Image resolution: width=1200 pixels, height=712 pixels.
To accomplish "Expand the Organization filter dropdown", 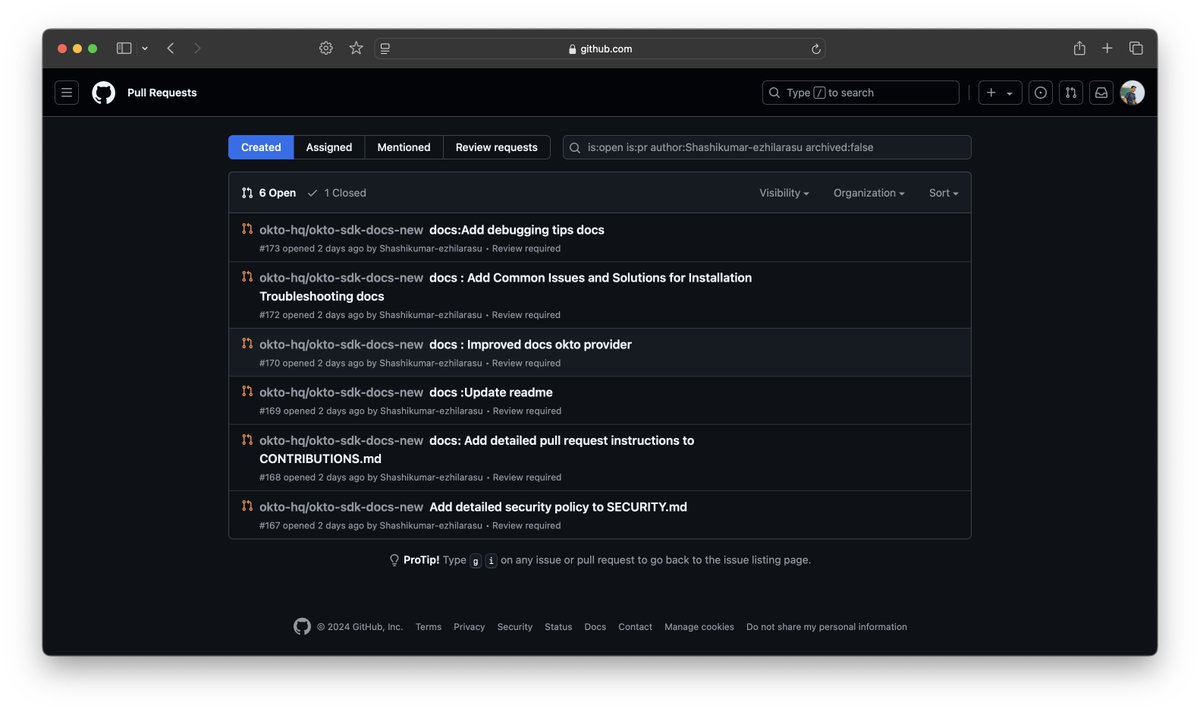I will coord(869,193).
